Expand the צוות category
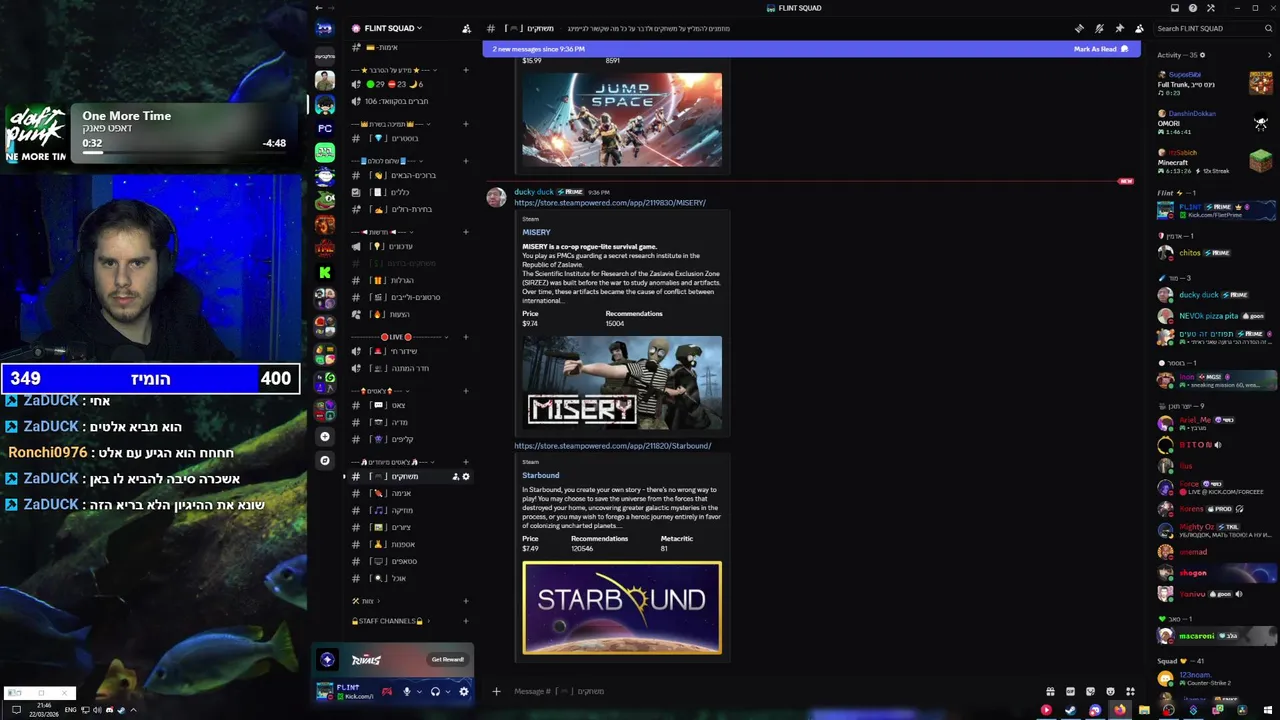Viewport: 1280px width, 720px height. pyautogui.click(x=364, y=601)
